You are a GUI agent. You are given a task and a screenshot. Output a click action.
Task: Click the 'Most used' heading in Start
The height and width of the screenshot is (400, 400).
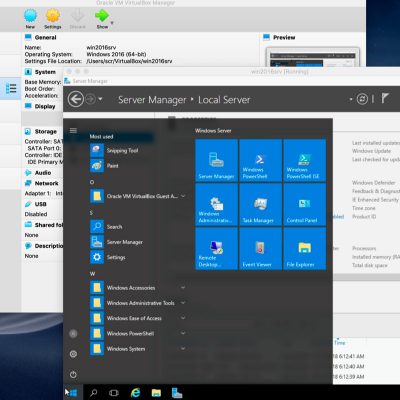(101, 136)
